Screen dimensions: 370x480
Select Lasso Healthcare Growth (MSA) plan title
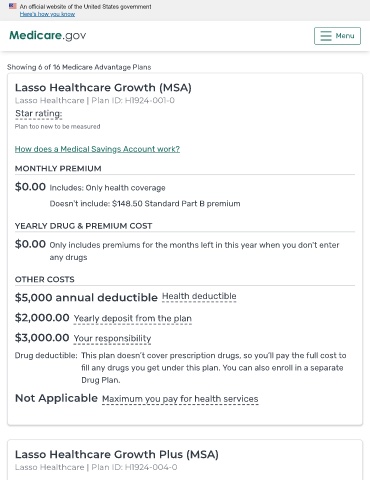103,88
